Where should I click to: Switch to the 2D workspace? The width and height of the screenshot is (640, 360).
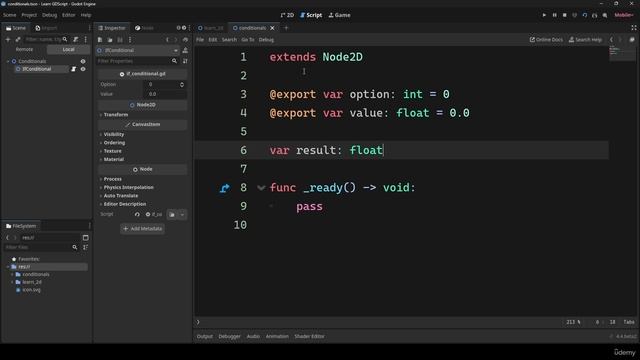287,15
